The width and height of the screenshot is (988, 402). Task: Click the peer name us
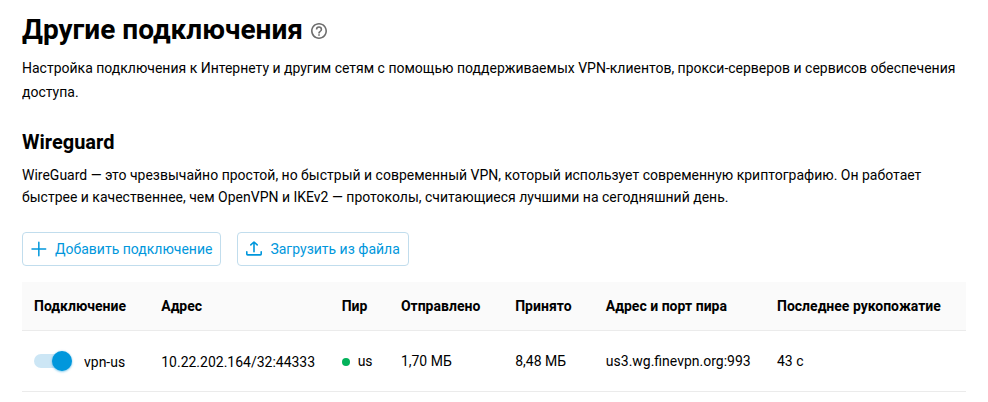click(x=365, y=362)
